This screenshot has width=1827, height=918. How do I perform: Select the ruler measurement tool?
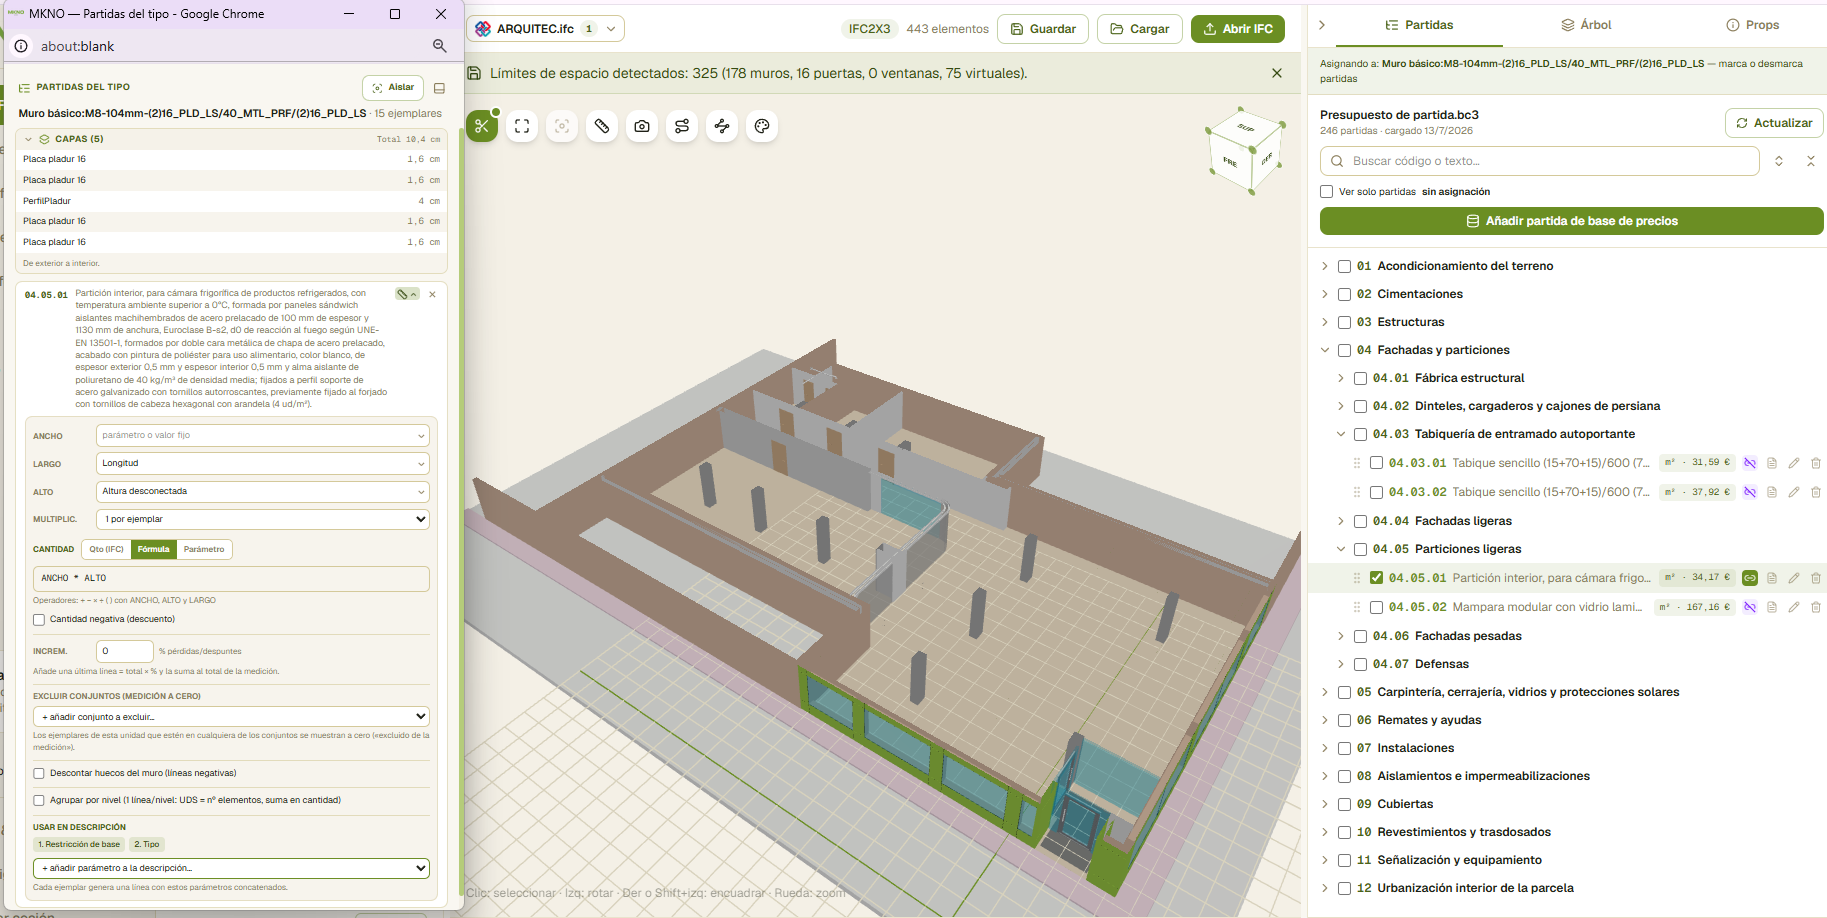[602, 126]
